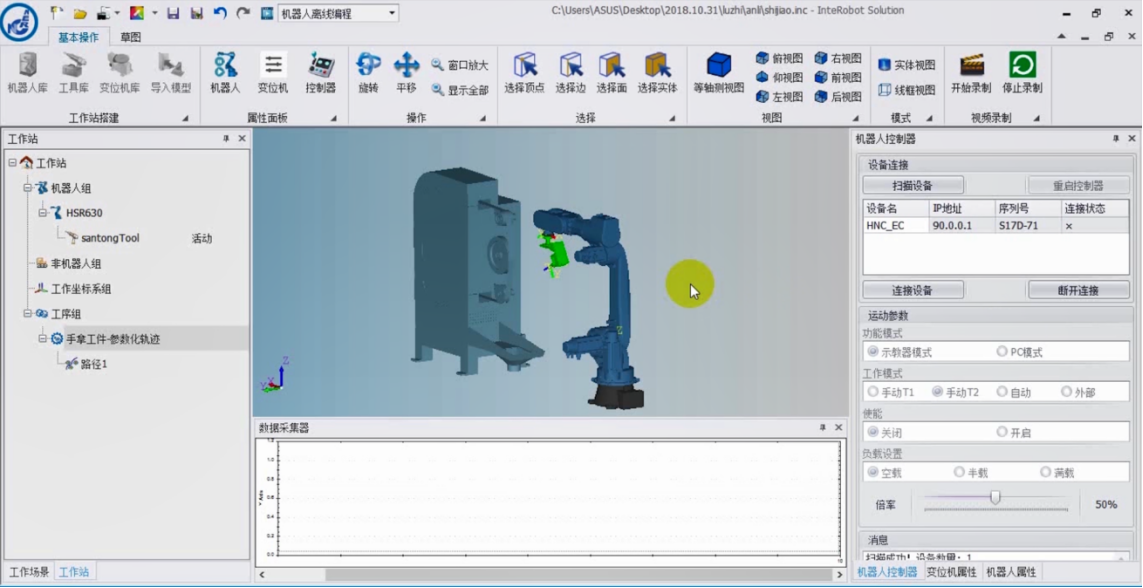Click the 停止录制 stop recording icon
The width and height of the screenshot is (1143, 588).
tap(1022, 73)
